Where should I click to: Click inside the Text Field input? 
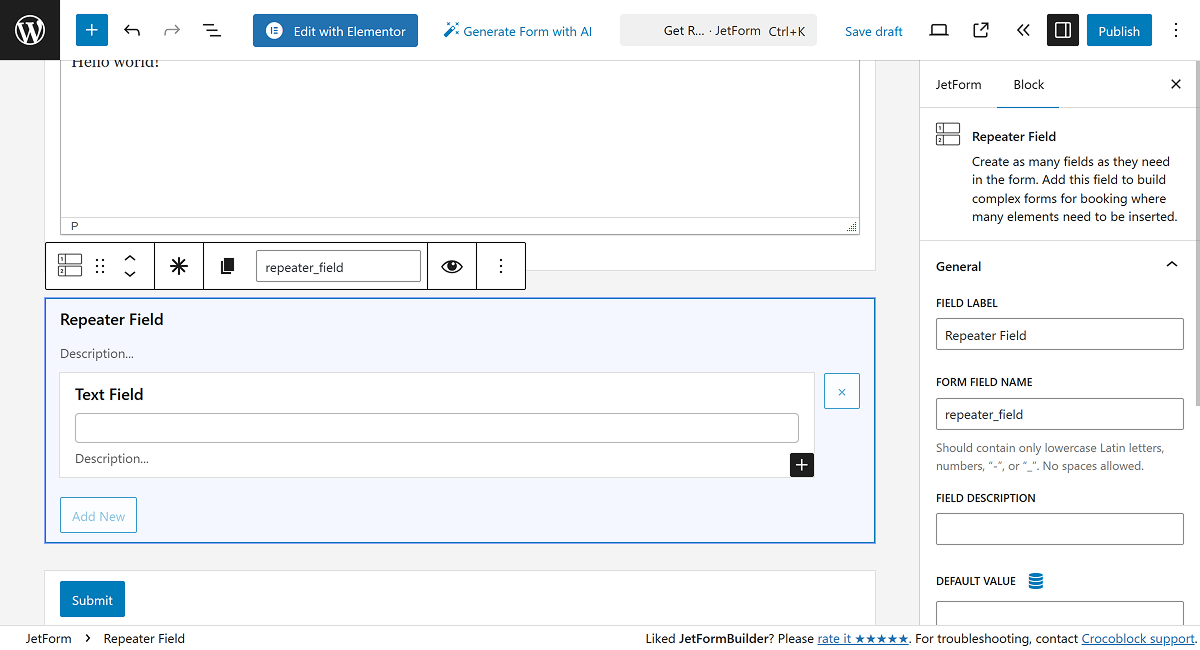pyautogui.click(x=437, y=428)
